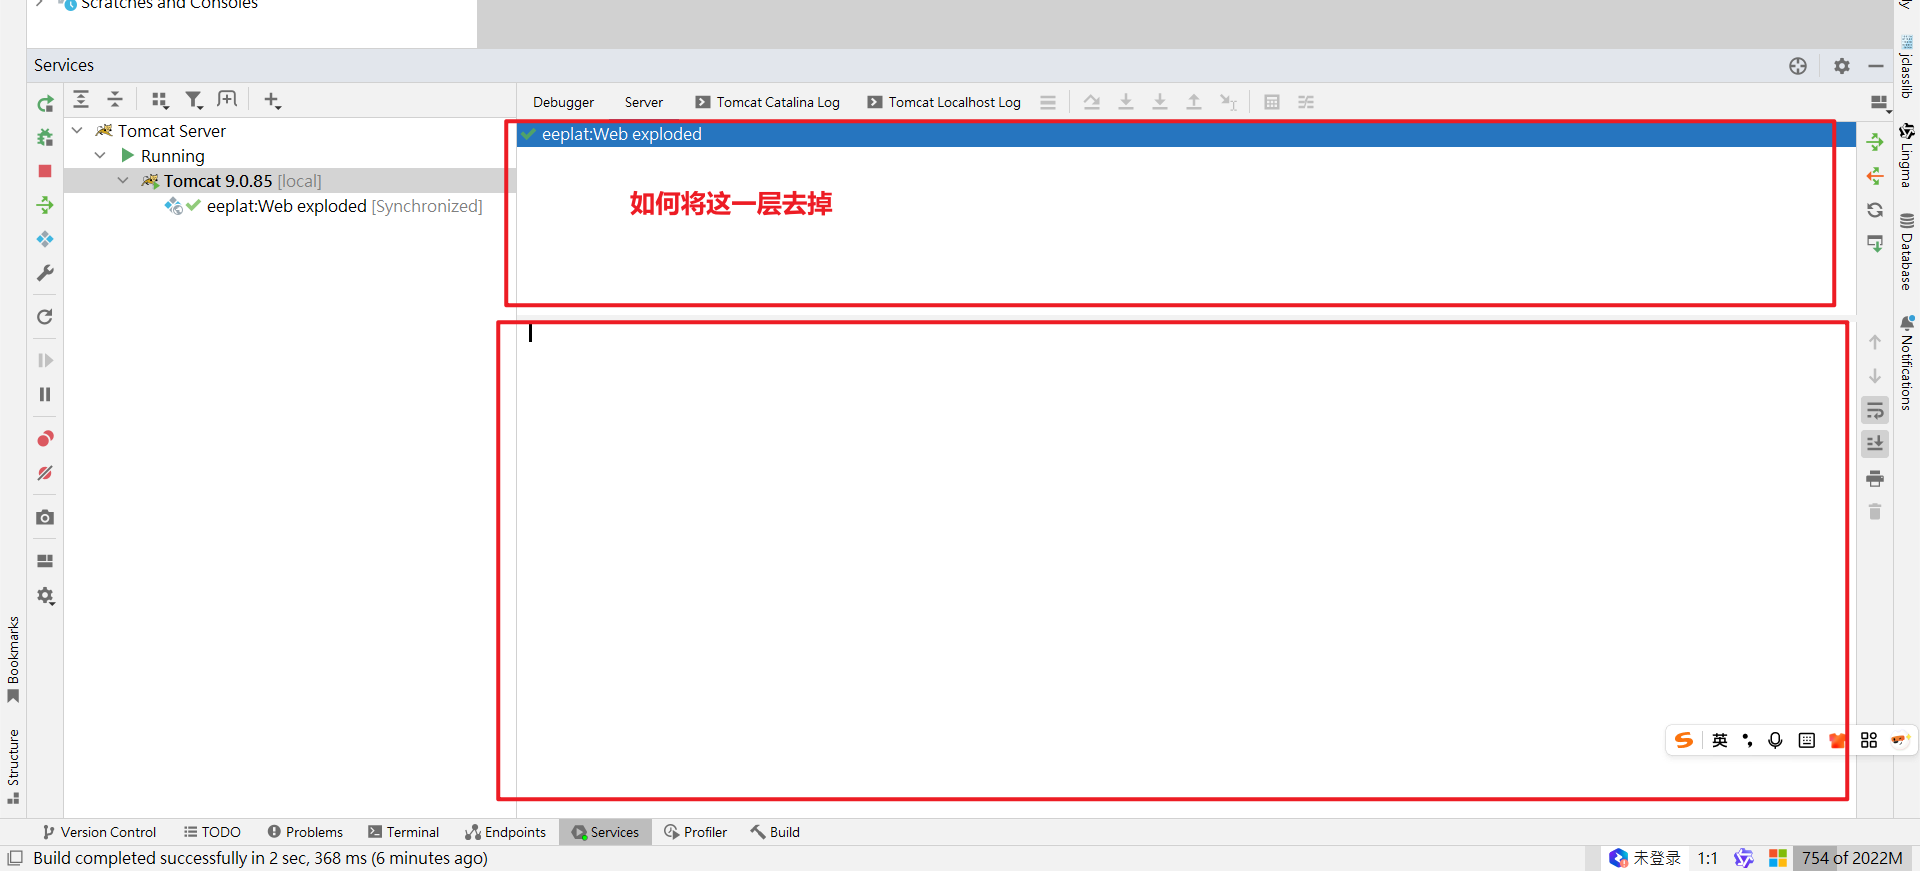Click the Step Out up-arrow icon
The height and width of the screenshot is (871, 1920).
coord(1194,102)
